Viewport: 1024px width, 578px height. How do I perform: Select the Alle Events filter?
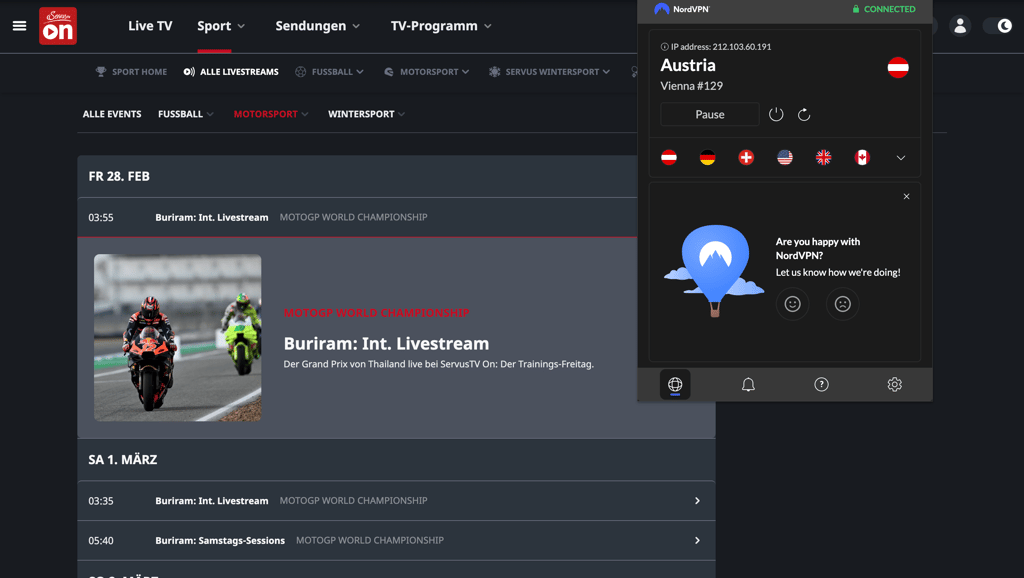[x=112, y=114]
